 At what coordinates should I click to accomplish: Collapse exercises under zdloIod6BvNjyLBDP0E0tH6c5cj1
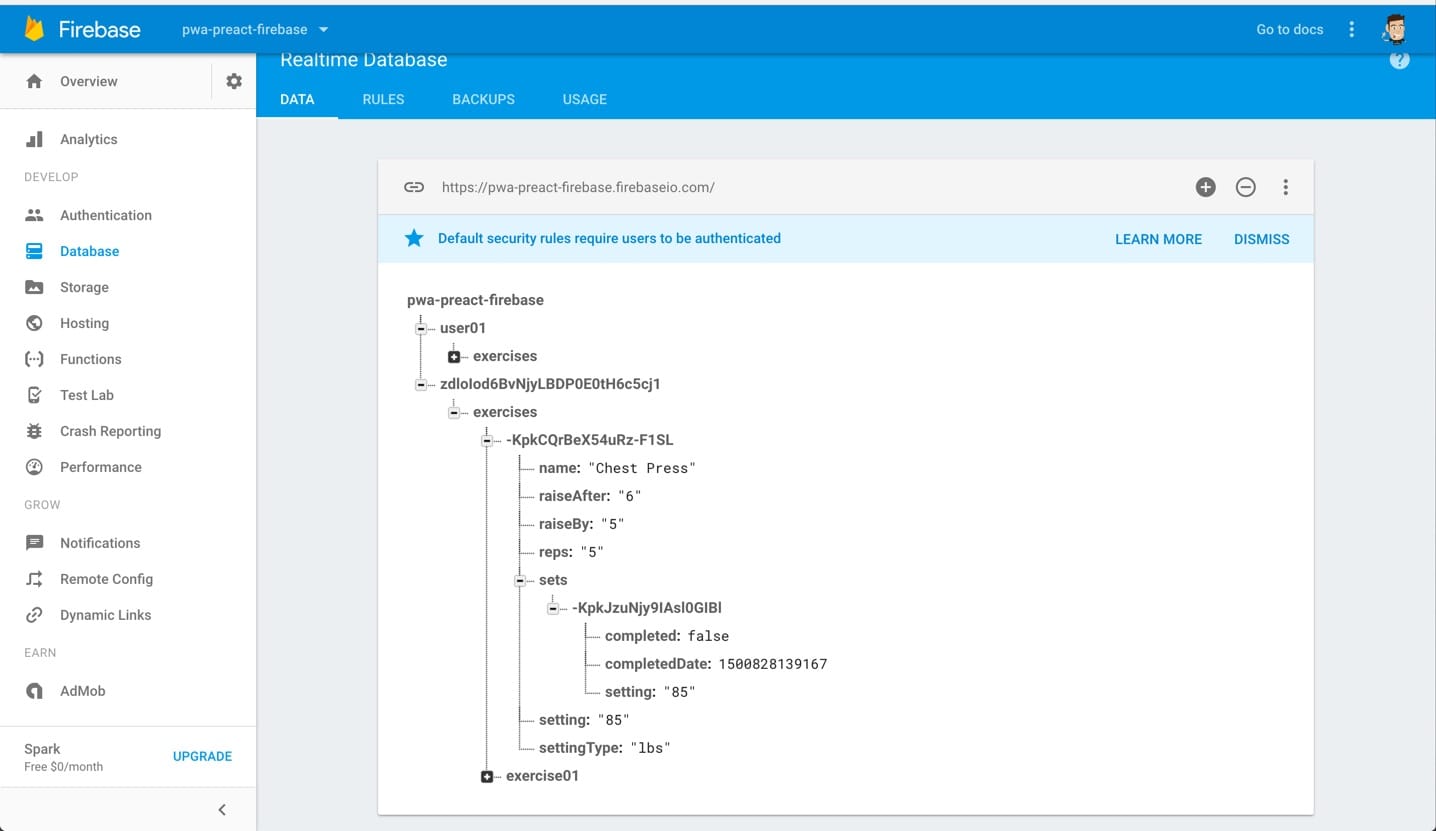tap(454, 412)
